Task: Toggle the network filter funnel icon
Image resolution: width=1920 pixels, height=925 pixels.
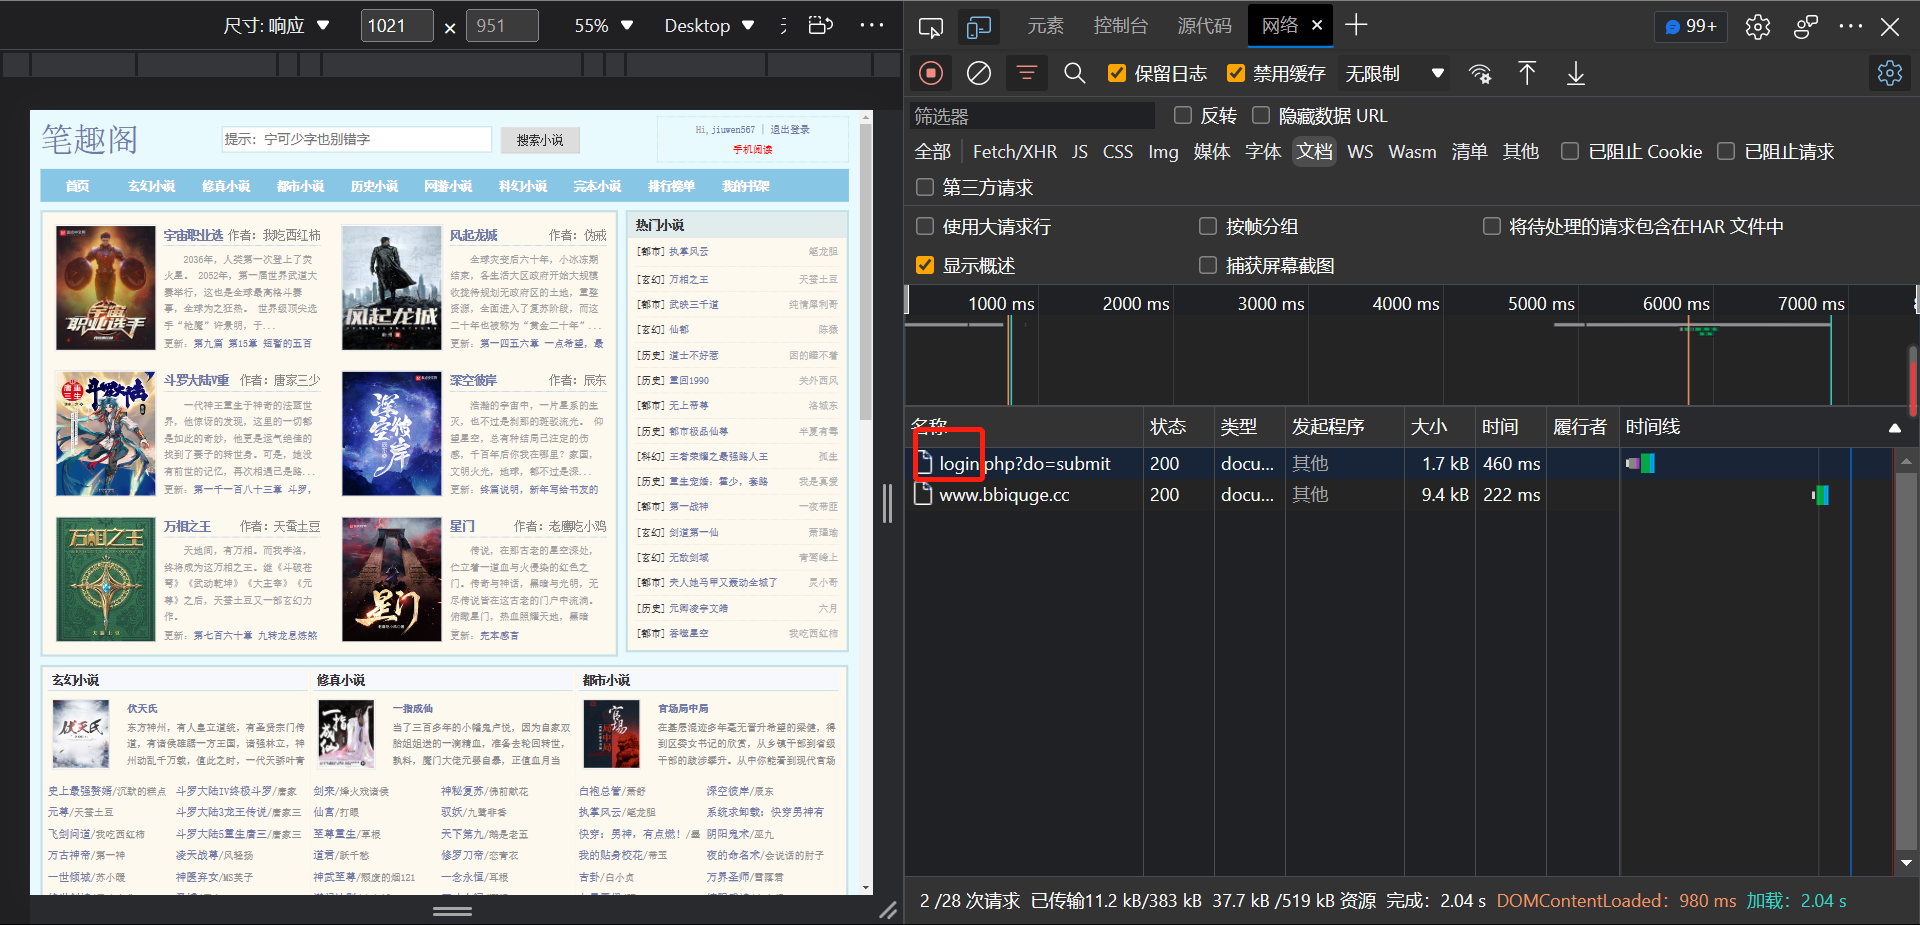Action: tap(1026, 73)
